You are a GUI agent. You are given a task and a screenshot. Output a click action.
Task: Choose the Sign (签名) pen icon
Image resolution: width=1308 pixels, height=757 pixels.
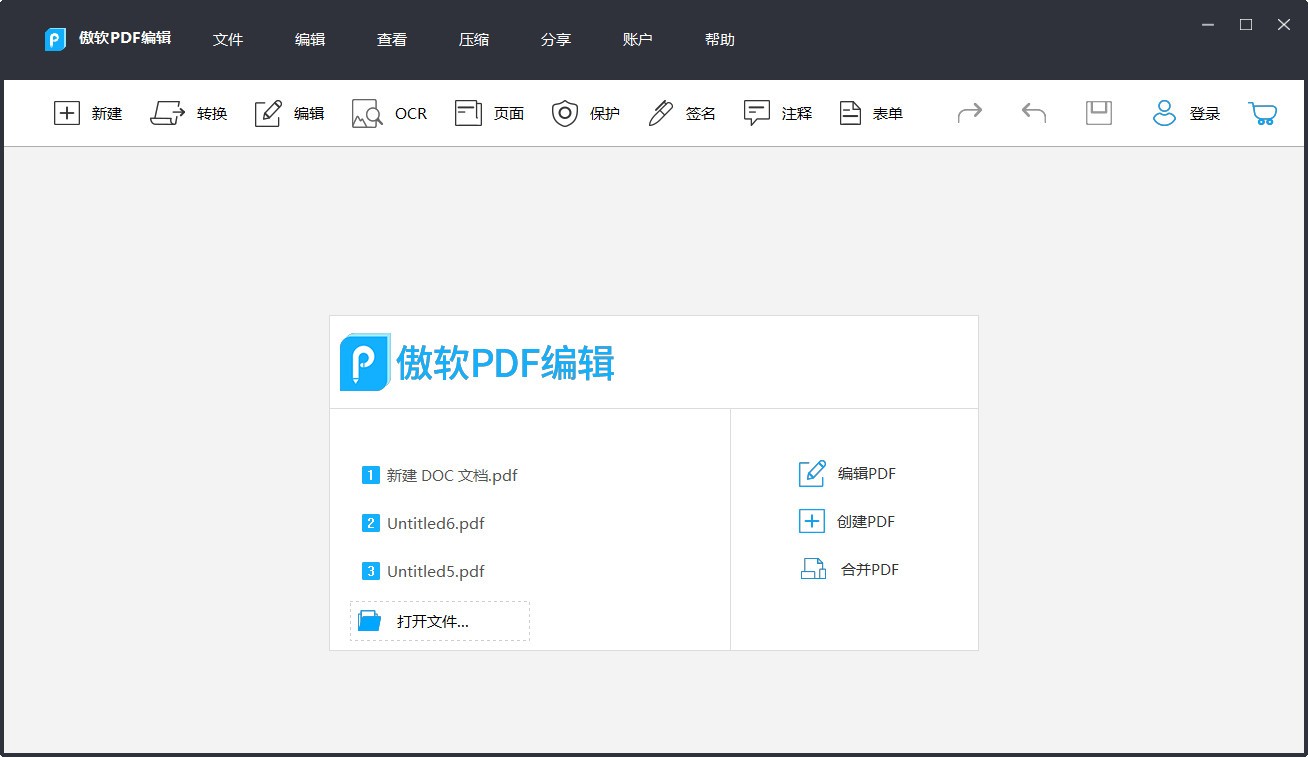tap(661, 113)
